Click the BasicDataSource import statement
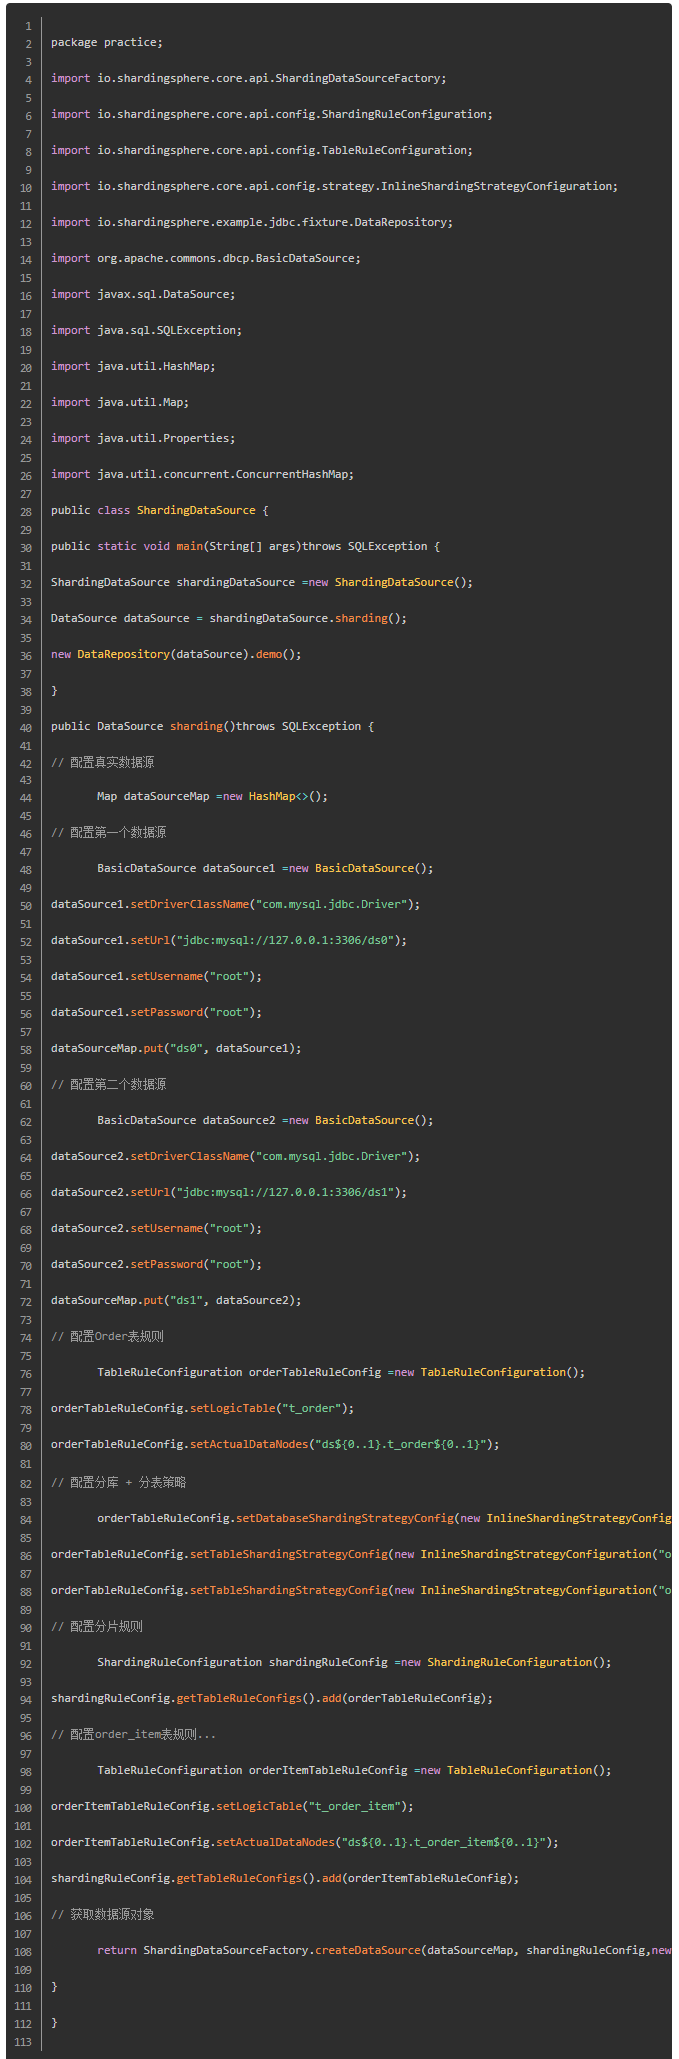Screen dimensions: 679x2059 [x=205, y=258]
